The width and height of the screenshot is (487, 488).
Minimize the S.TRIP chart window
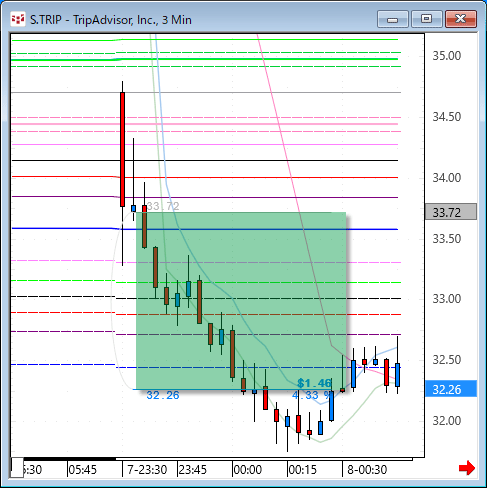[x=393, y=19]
